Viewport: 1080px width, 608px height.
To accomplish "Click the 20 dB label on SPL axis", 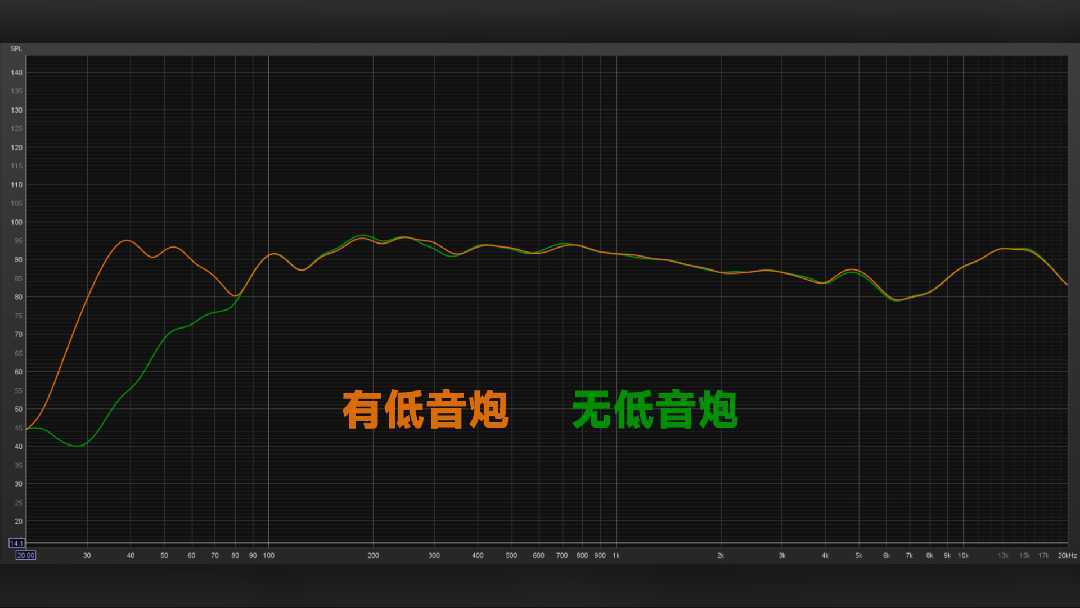I will pos(17,521).
